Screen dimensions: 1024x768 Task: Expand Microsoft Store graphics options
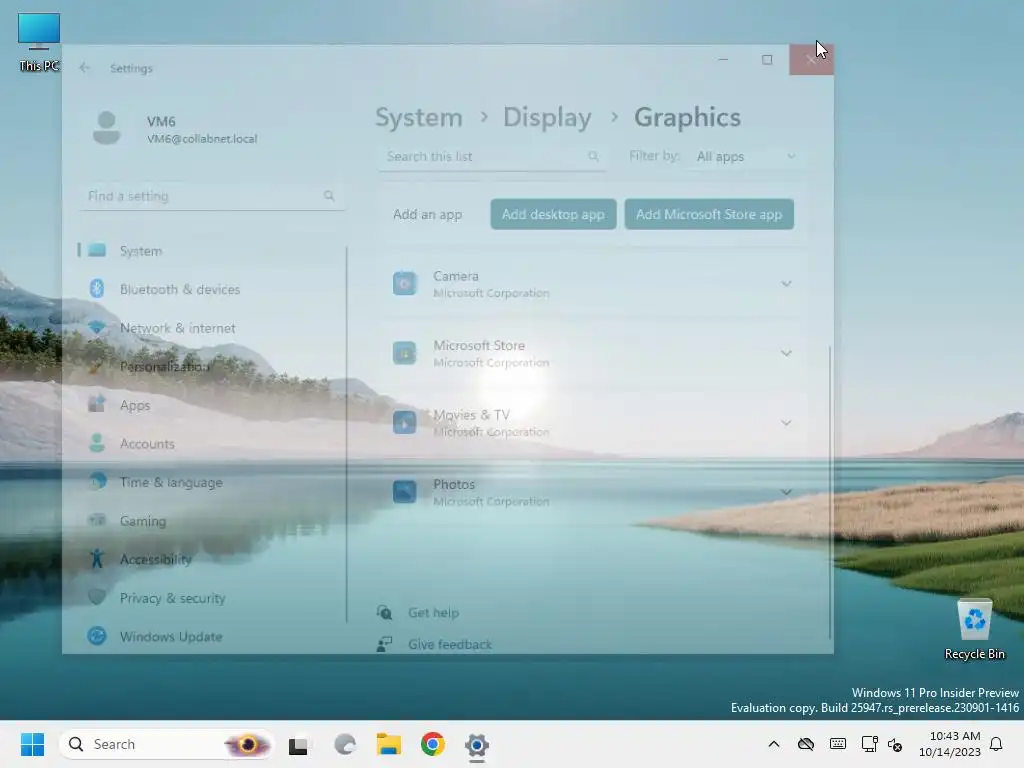pyautogui.click(x=786, y=353)
